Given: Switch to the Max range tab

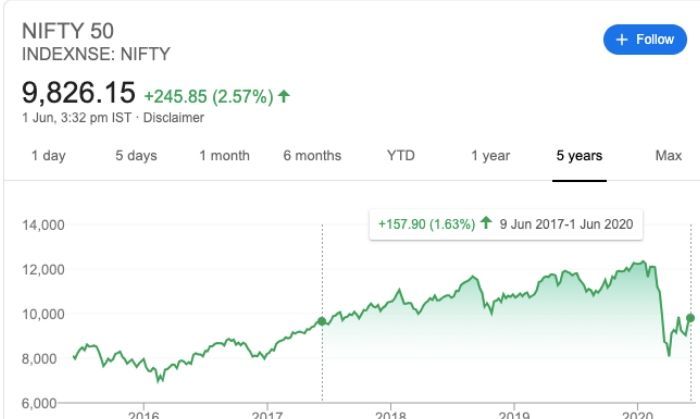Looking at the screenshot, I should 668,155.
